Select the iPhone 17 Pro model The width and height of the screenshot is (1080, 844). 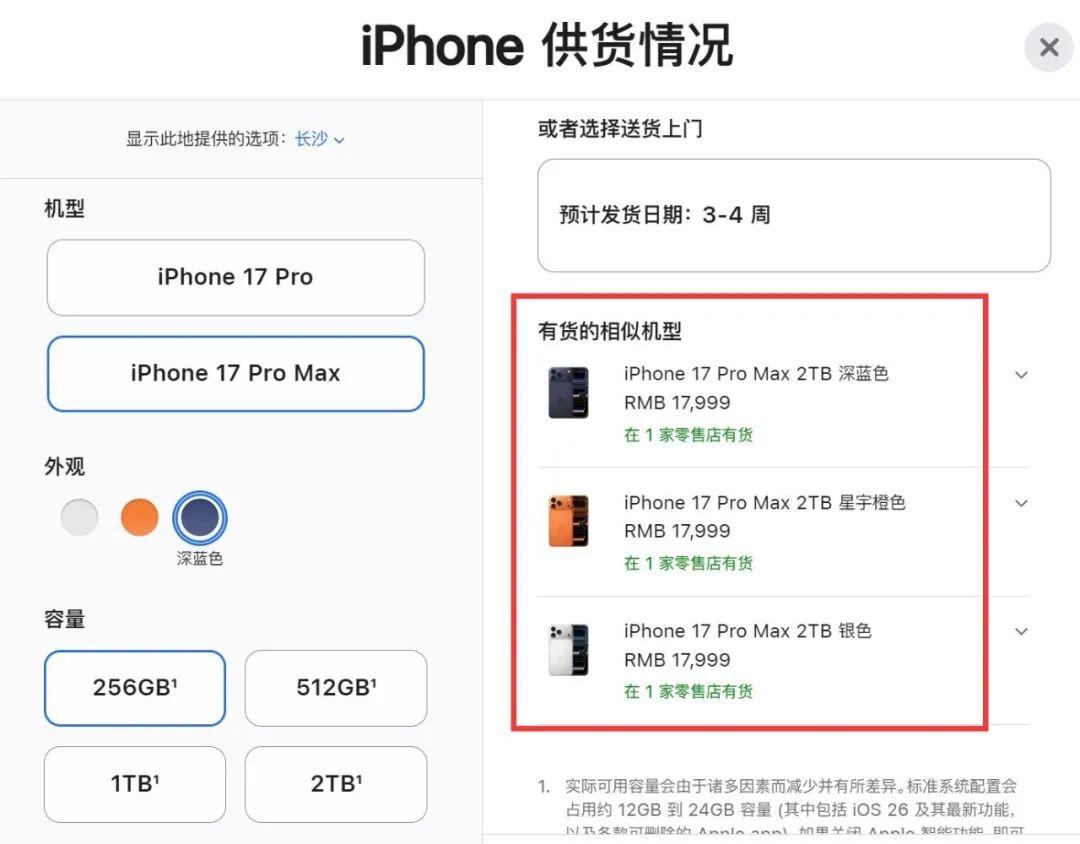pos(236,278)
